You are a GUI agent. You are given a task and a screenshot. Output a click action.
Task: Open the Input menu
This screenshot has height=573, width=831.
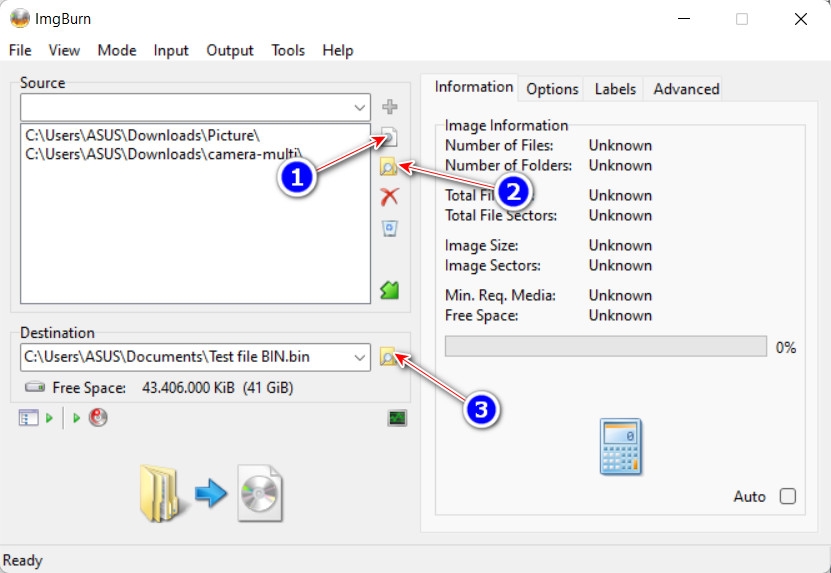click(171, 50)
